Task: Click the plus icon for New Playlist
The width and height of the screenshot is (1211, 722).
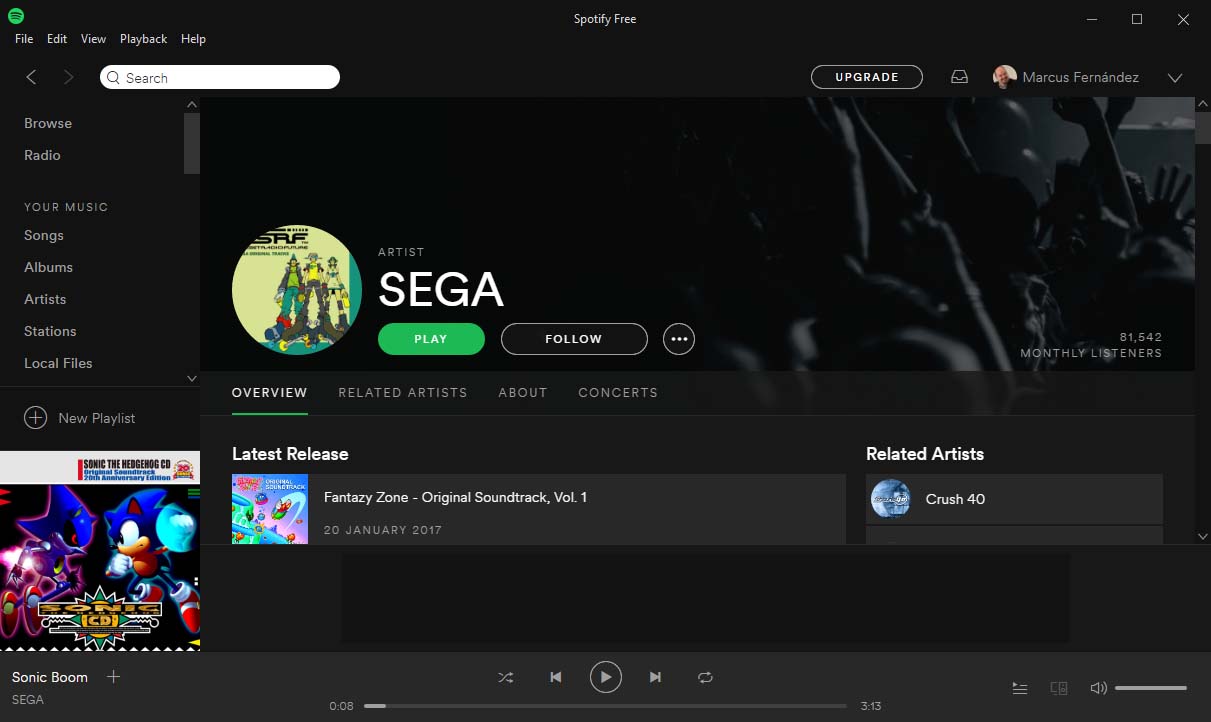Action: (x=35, y=418)
